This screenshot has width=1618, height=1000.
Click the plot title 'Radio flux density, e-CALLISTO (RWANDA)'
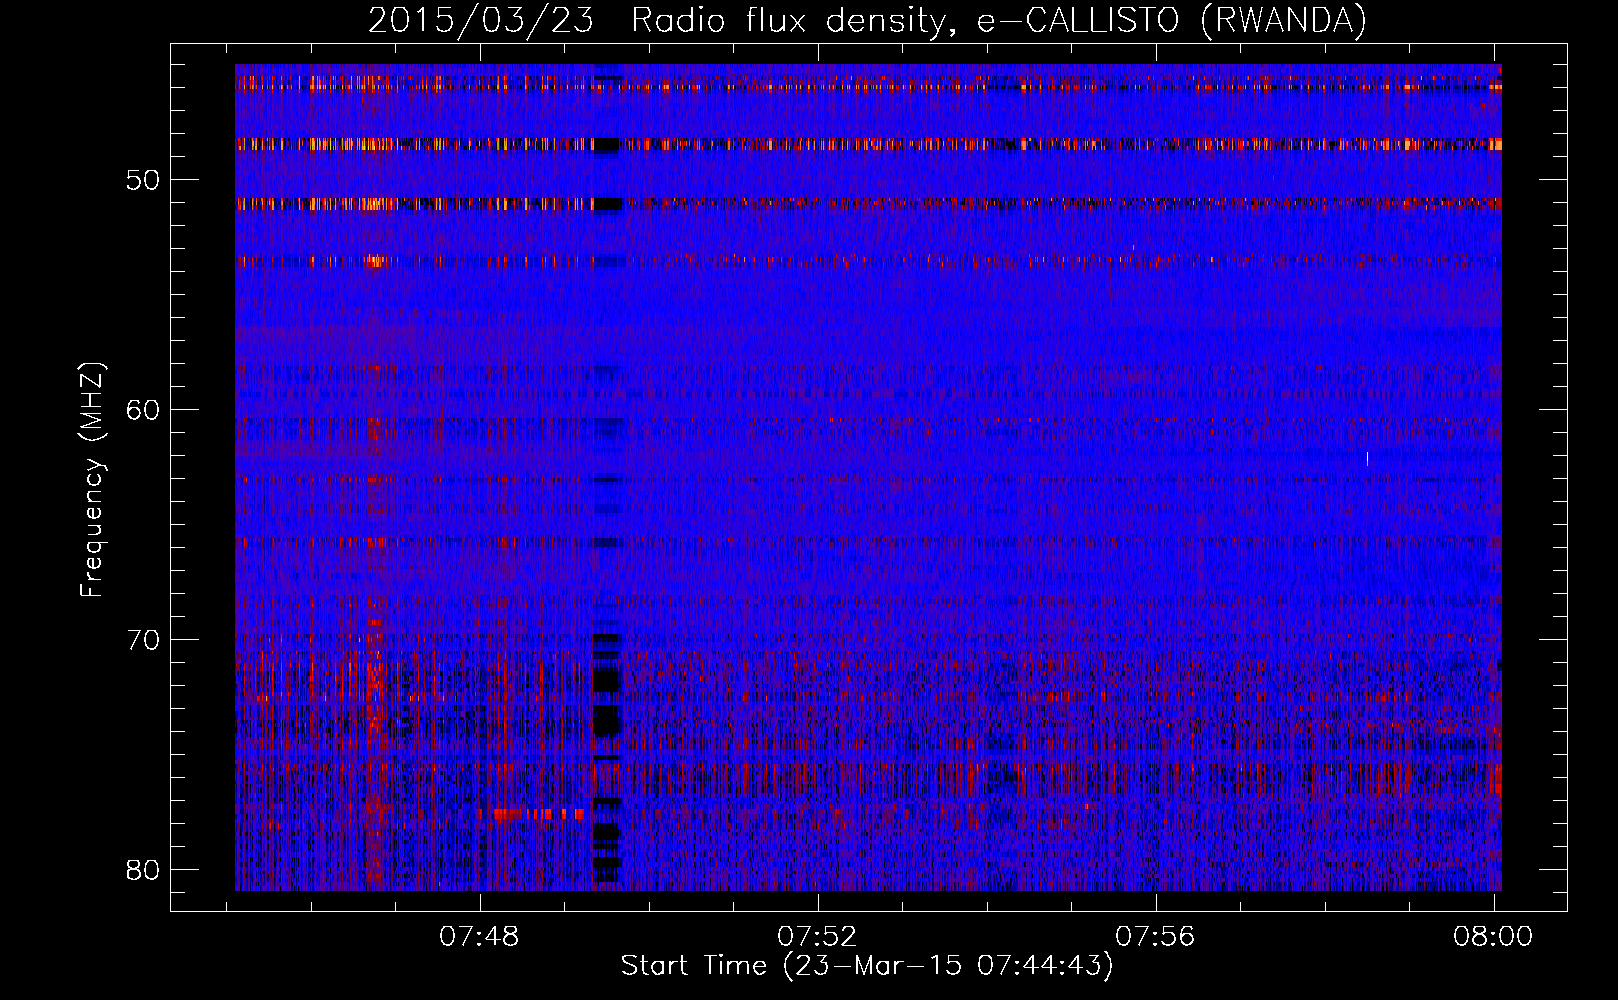[x=999, y=20]
